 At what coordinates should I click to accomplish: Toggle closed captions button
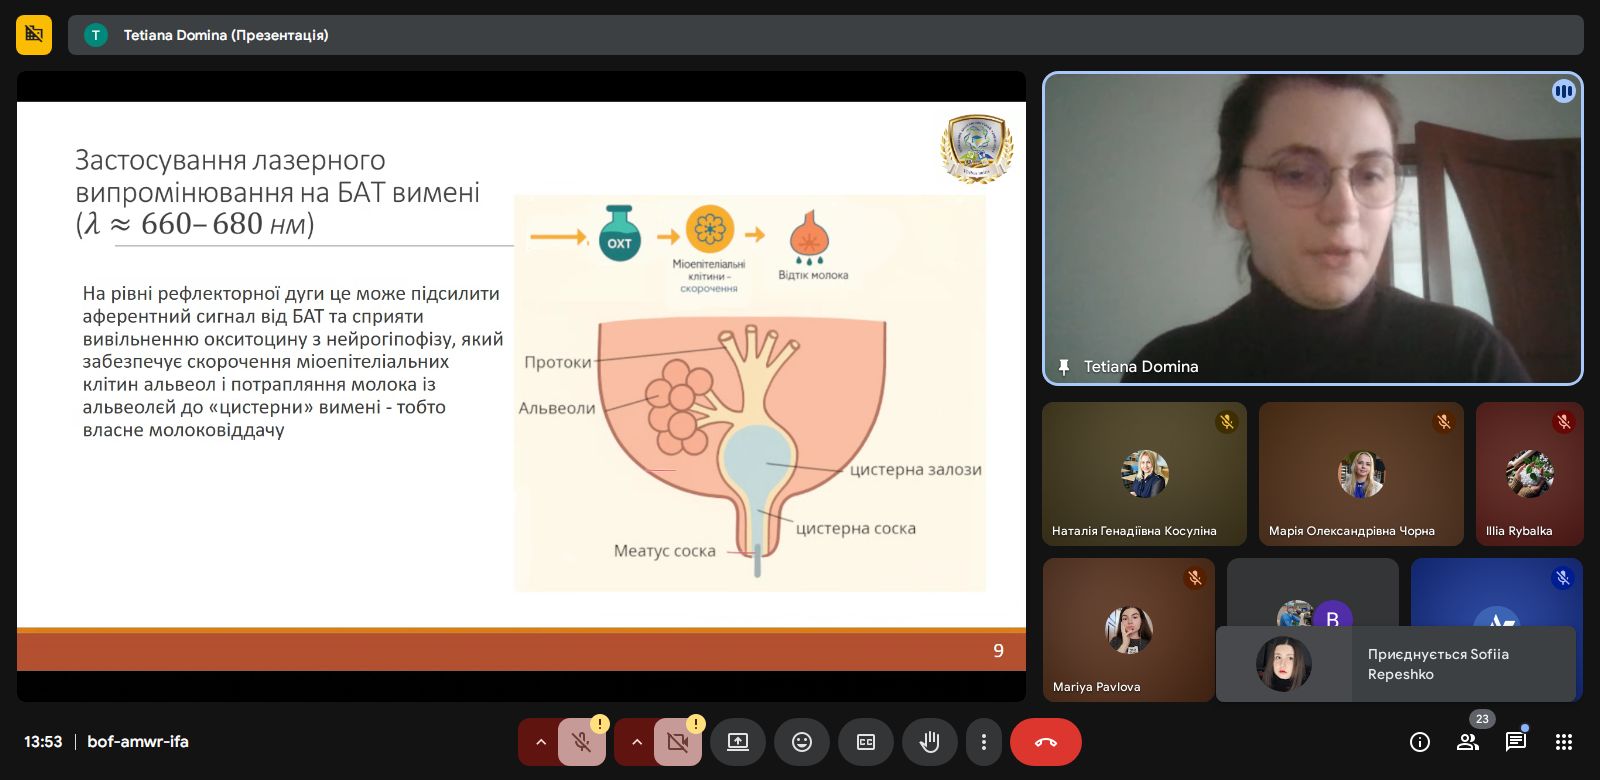point(866,742)
